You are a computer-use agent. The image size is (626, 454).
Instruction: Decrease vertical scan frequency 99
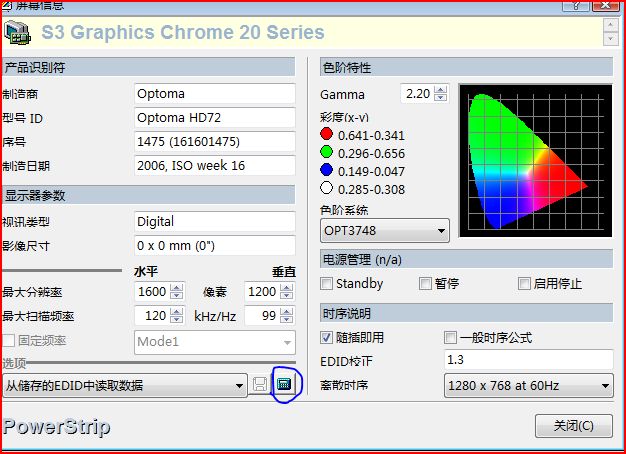286,319
